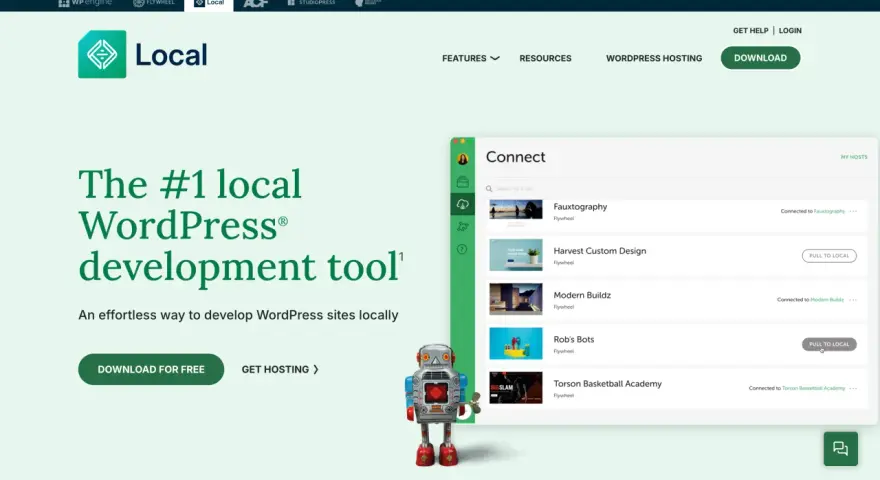Screen dimensions: 880x480
Task: Click the Rob's Bots site name
Action: click(x=574, y=340)
